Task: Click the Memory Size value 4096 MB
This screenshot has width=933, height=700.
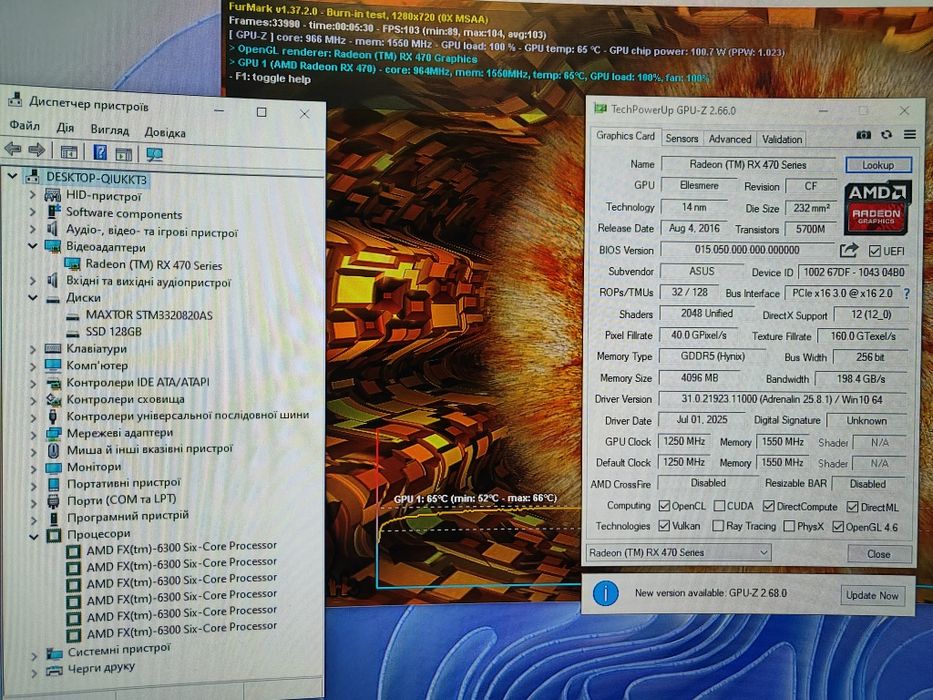Action: (x=699, y=378)
